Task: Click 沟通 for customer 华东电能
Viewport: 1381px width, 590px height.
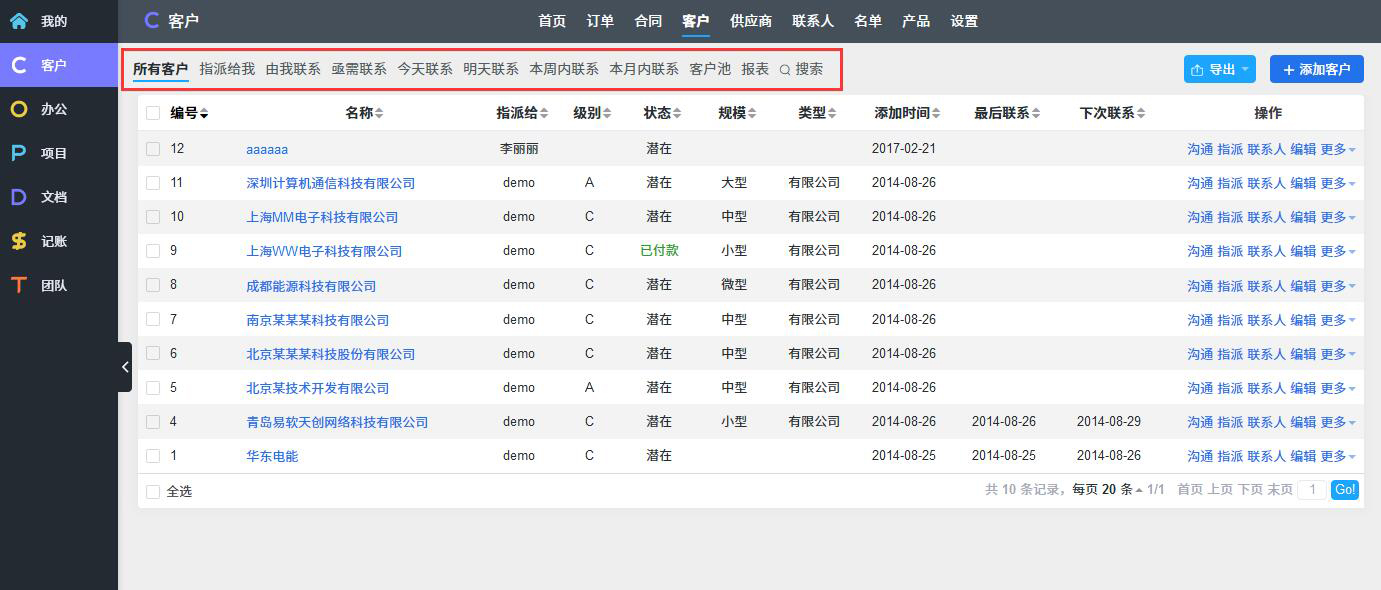Action: tap(1200, 456)
